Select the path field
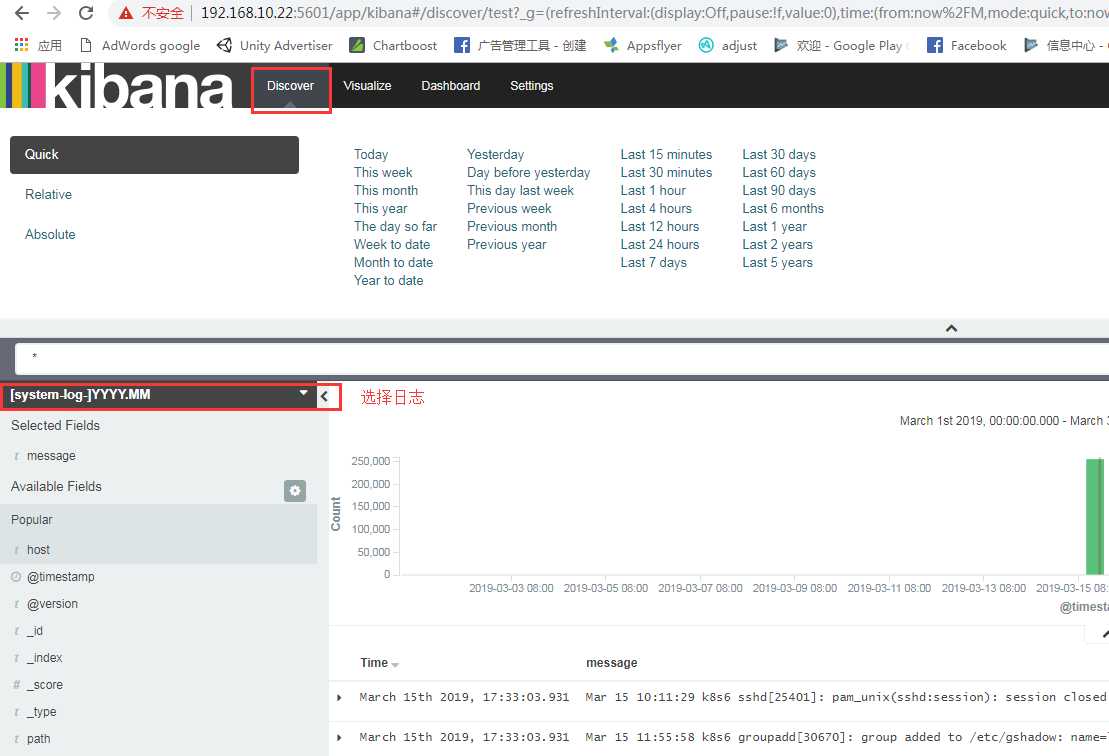Viewport: 1109px width, 756px height. click(x=38, y=739)
